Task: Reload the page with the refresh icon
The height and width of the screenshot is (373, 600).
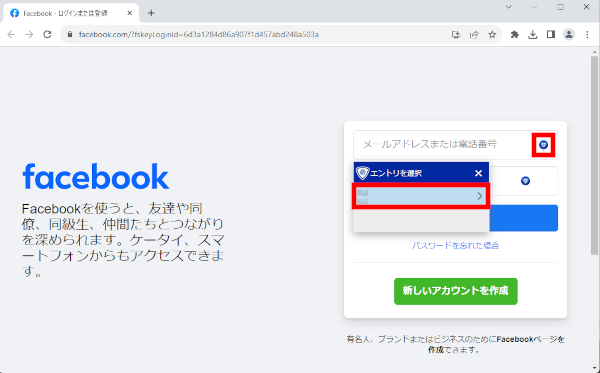Action: [x=47, y=34]
